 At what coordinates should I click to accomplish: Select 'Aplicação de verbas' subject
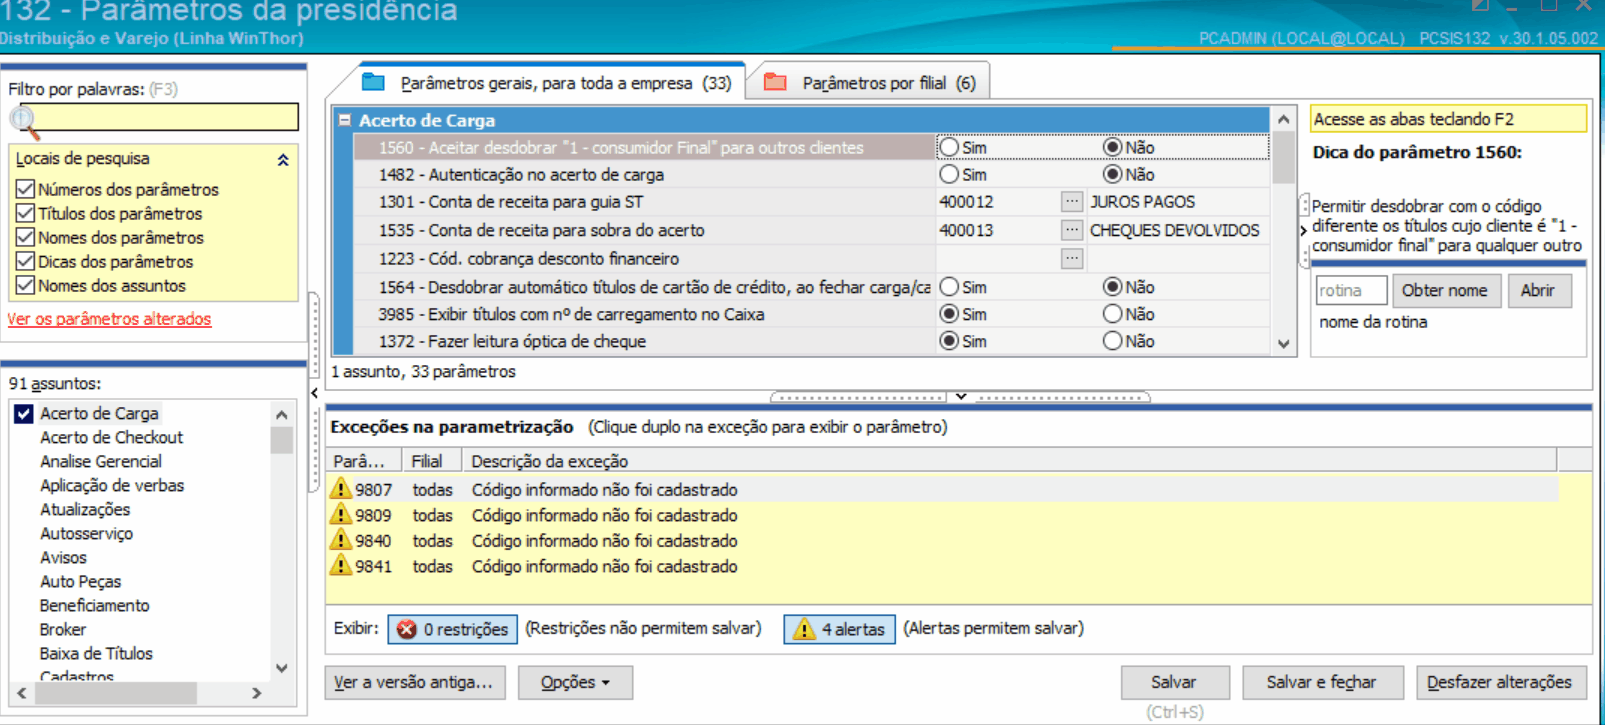(112, 485)
